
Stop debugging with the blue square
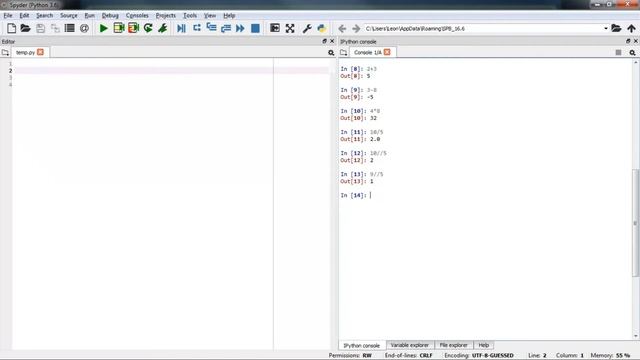[255, 28]
